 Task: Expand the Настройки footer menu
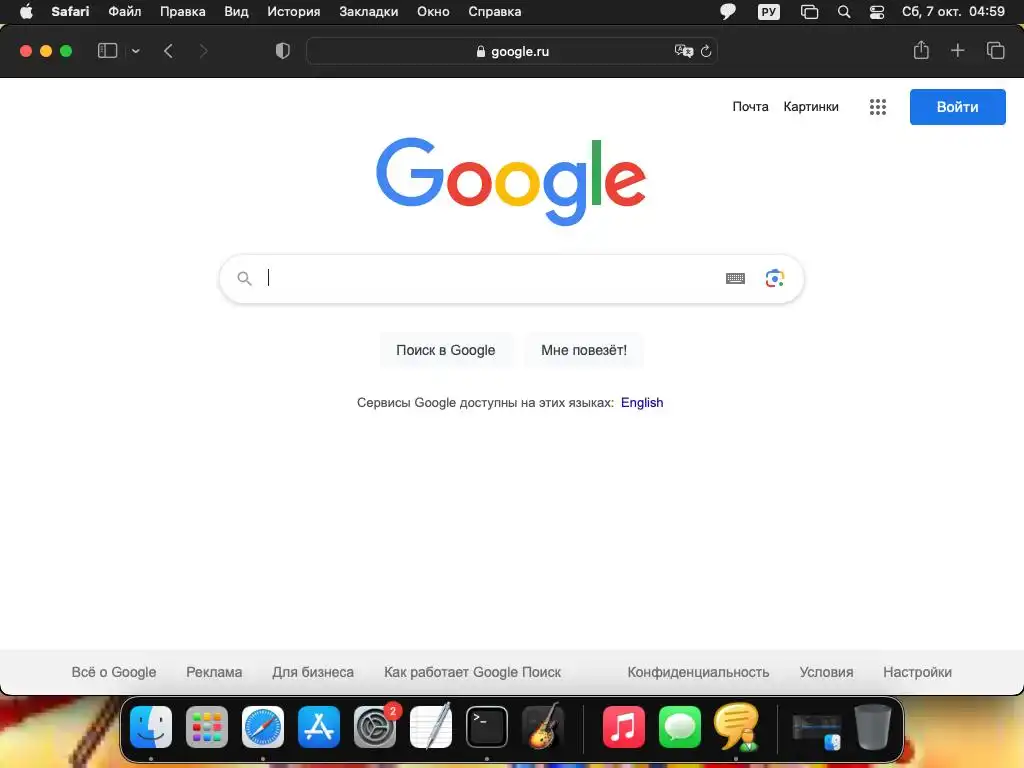tap(917, 672)
